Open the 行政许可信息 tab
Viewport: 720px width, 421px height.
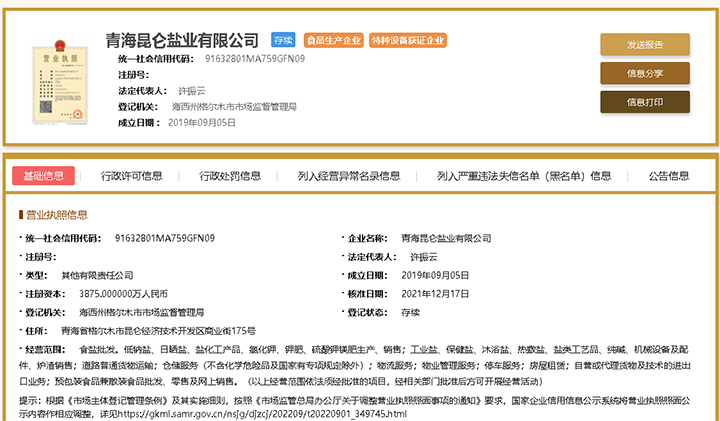[x=132, y=176]
